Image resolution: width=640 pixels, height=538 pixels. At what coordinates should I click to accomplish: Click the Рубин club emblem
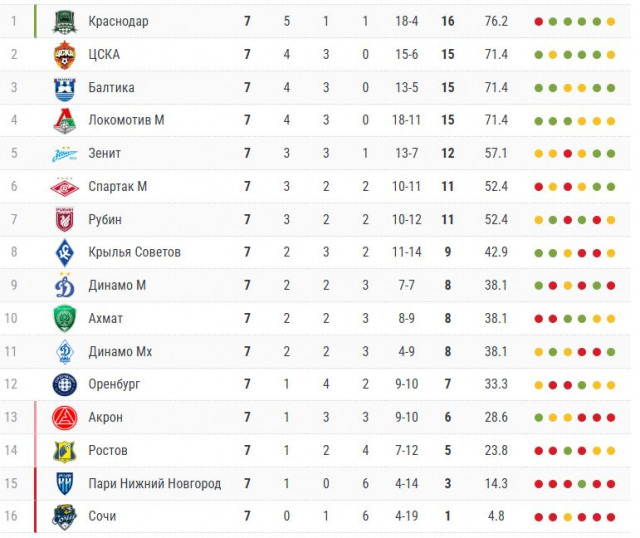(x=65, y=220)
